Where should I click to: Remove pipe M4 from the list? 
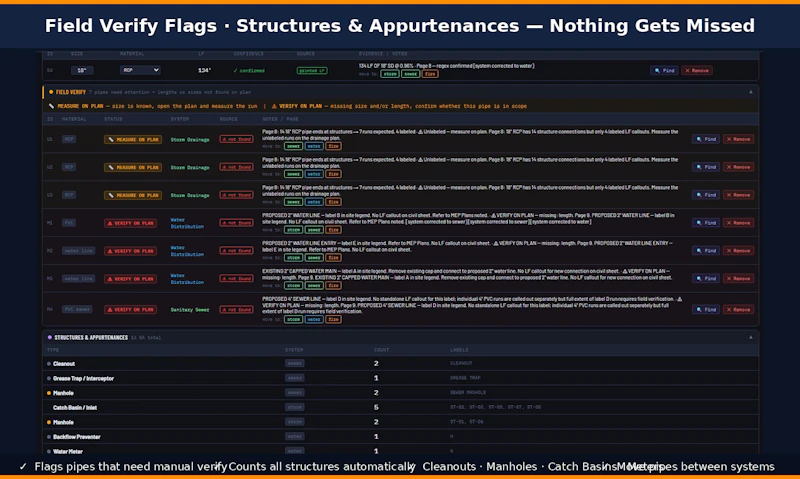click(x=738, y=310)
